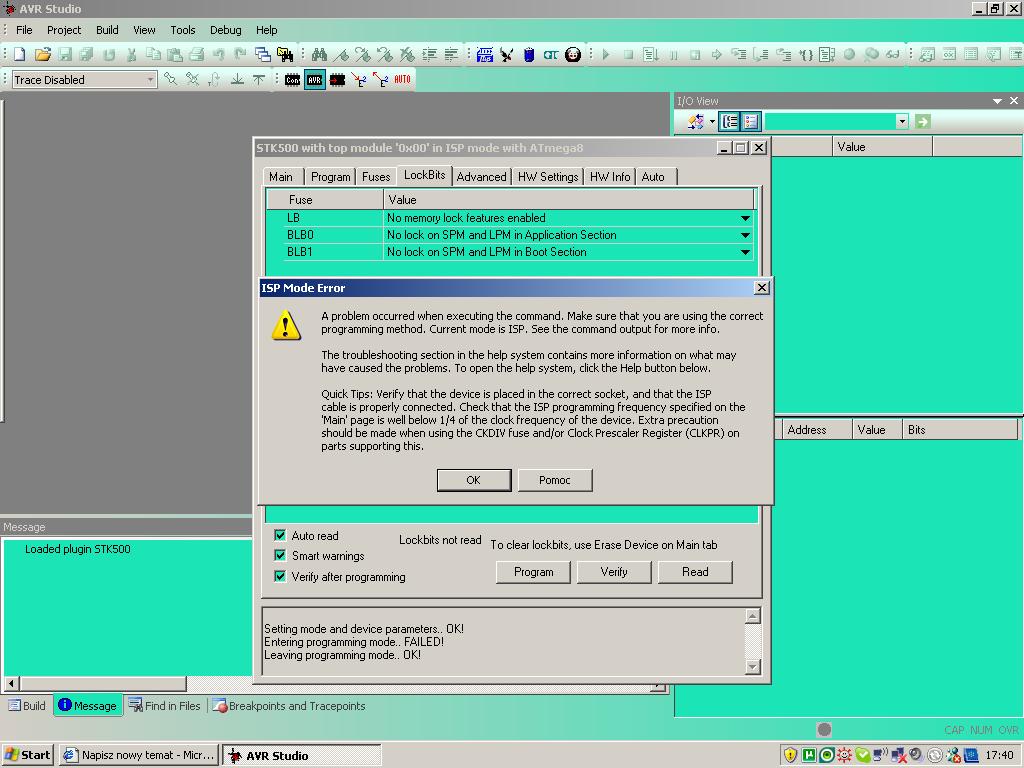Screen dimensions: 1024x768
Task: Click the curly braces debug toolbar icon
Action: coord(806,55)
